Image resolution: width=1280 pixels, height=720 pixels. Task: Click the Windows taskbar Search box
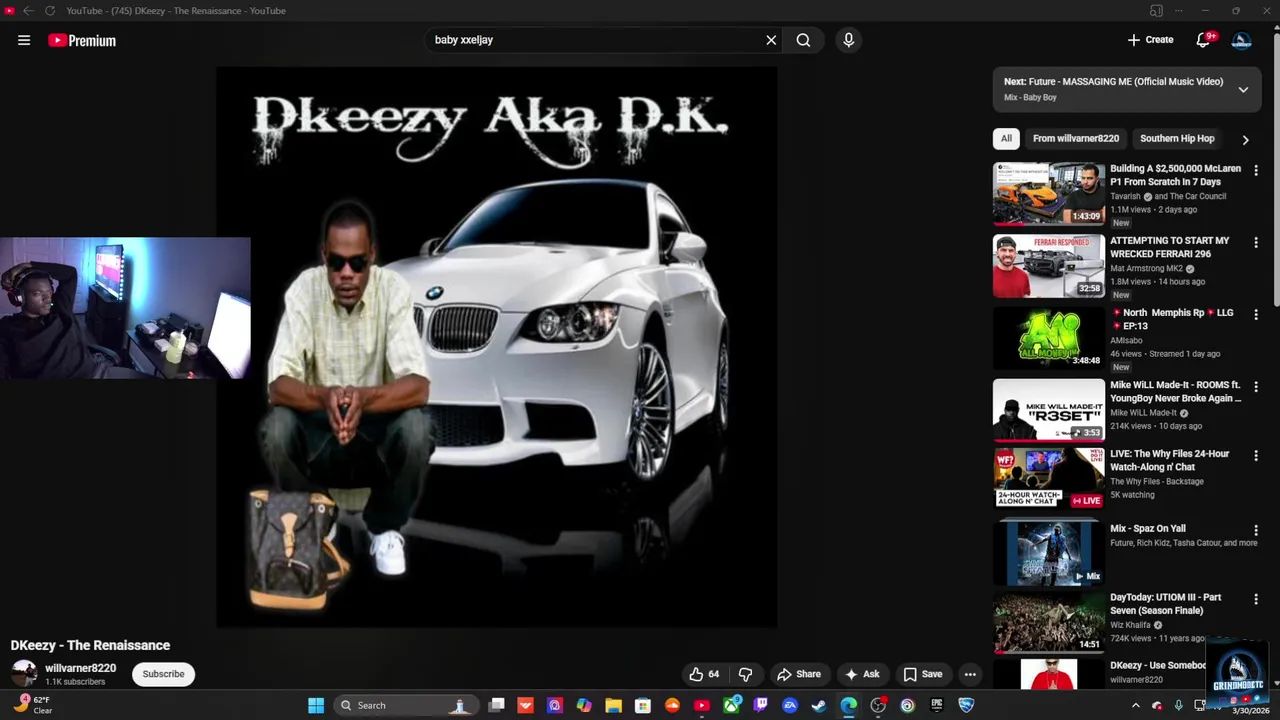pos(404,706)
